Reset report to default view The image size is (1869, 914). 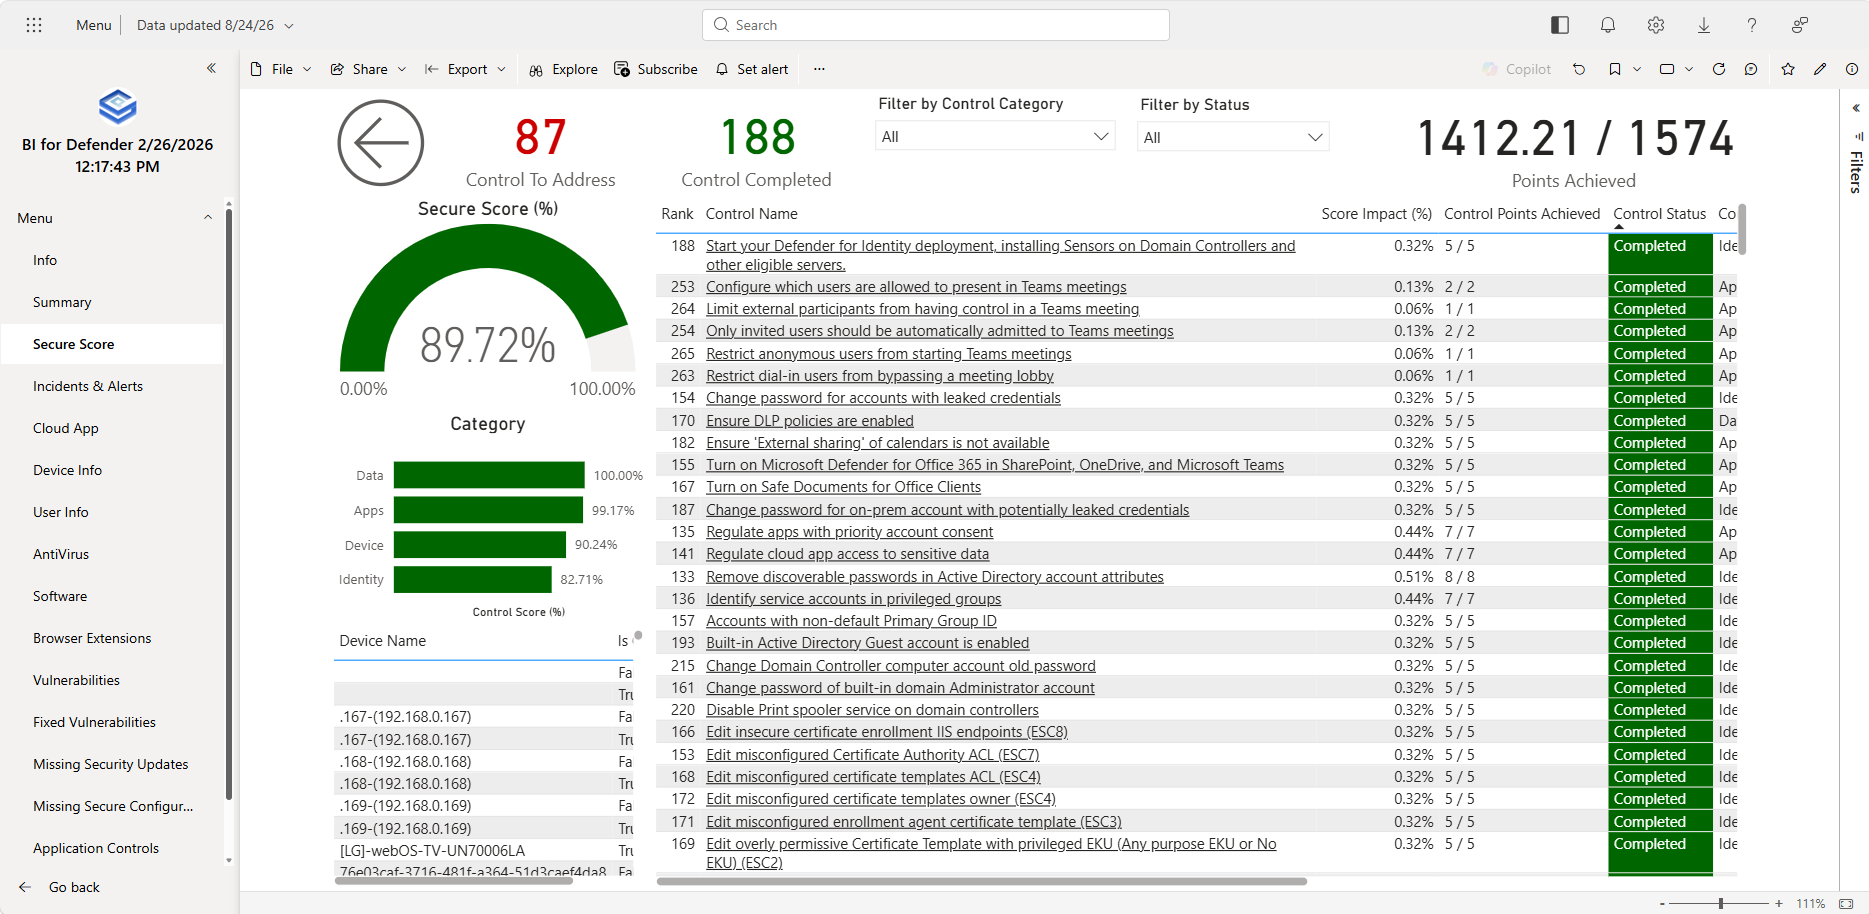[x=1579, y=69]
